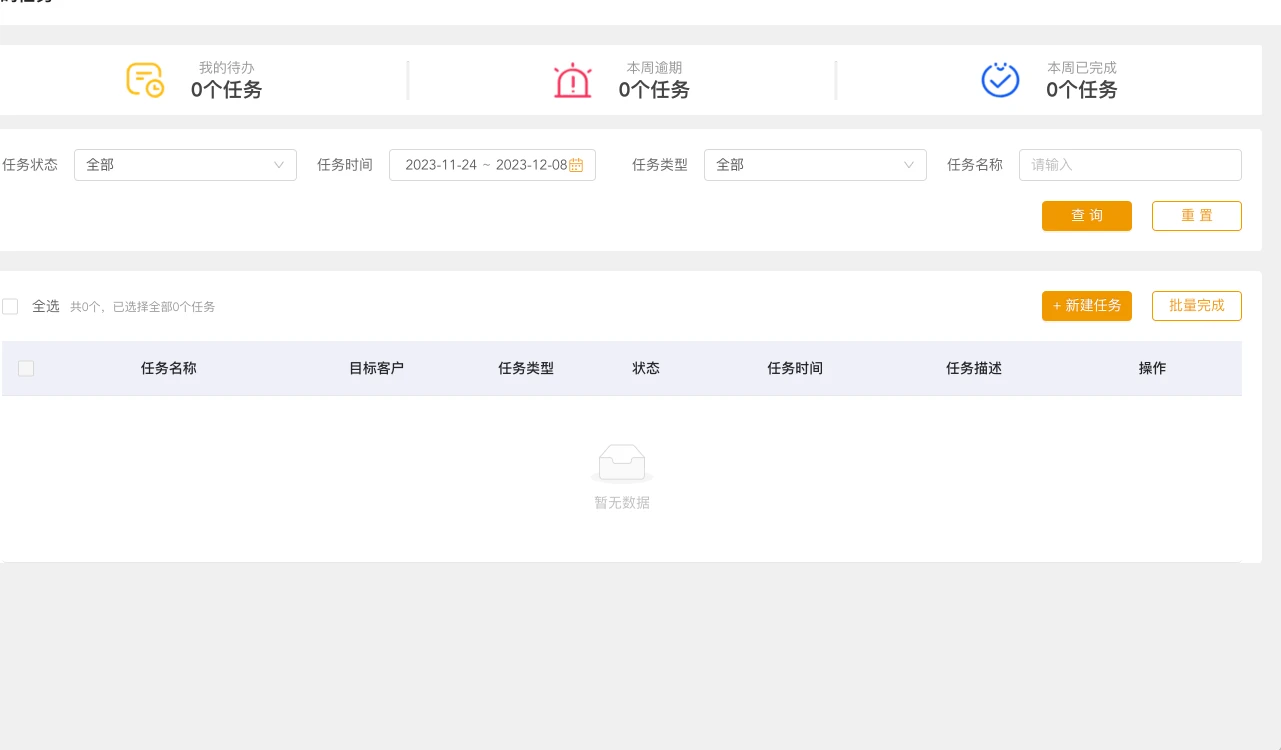Click the 查询 search button
The image size is (1281, 750).
pyautogui.click(x=1087, y=216)
